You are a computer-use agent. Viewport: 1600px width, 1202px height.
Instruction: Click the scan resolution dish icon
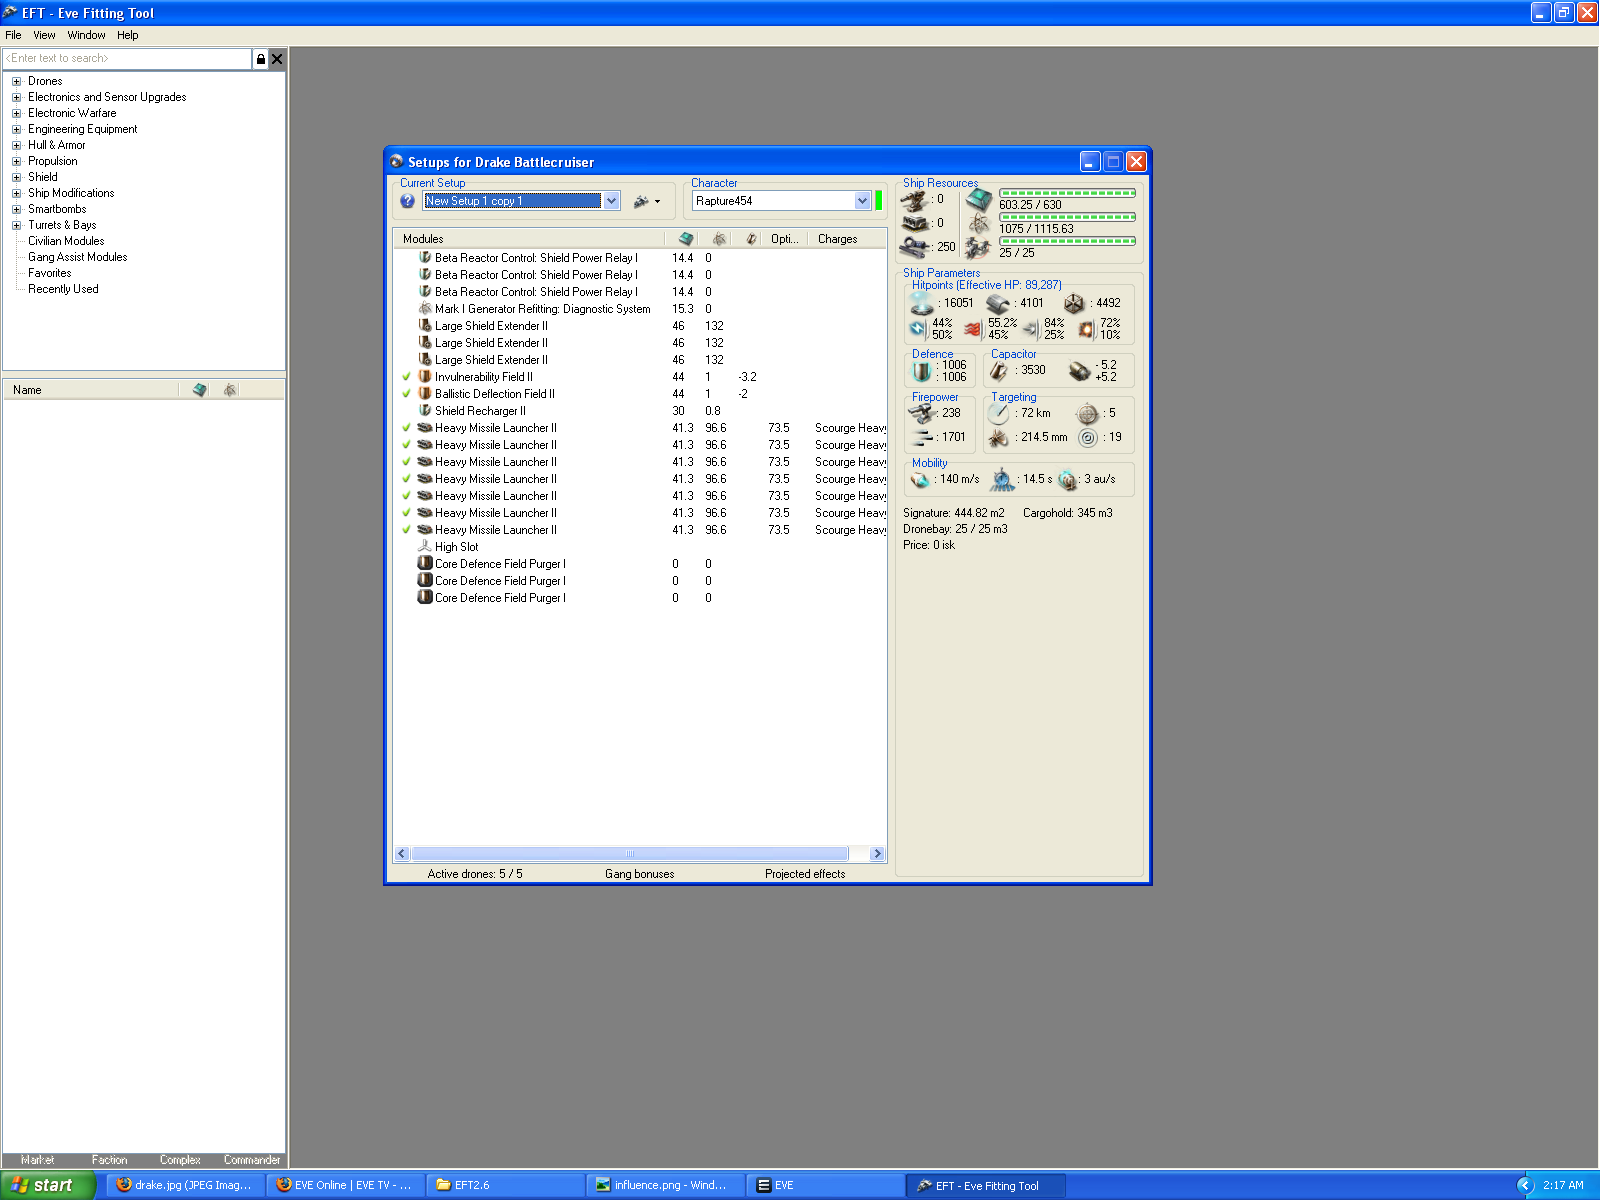click(x=999, y=437)
